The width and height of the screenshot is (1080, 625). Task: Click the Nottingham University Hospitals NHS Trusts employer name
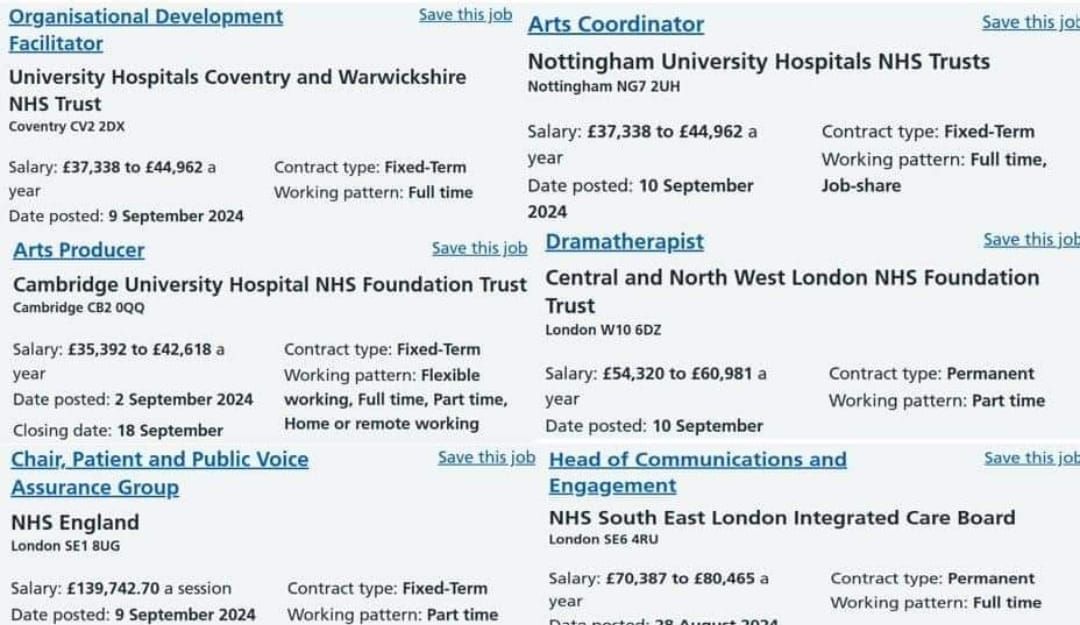tap(758, 61)
